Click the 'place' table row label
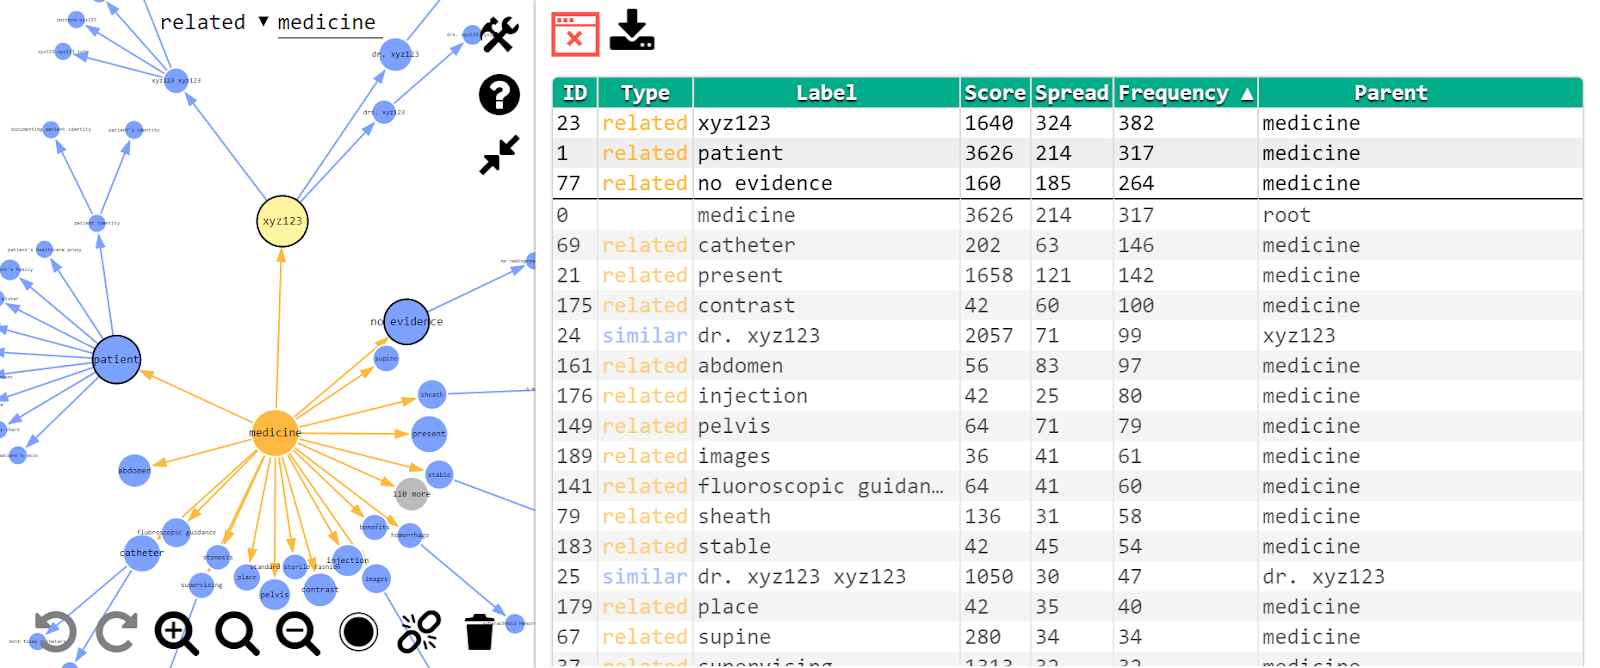 (x=728, y=607)
